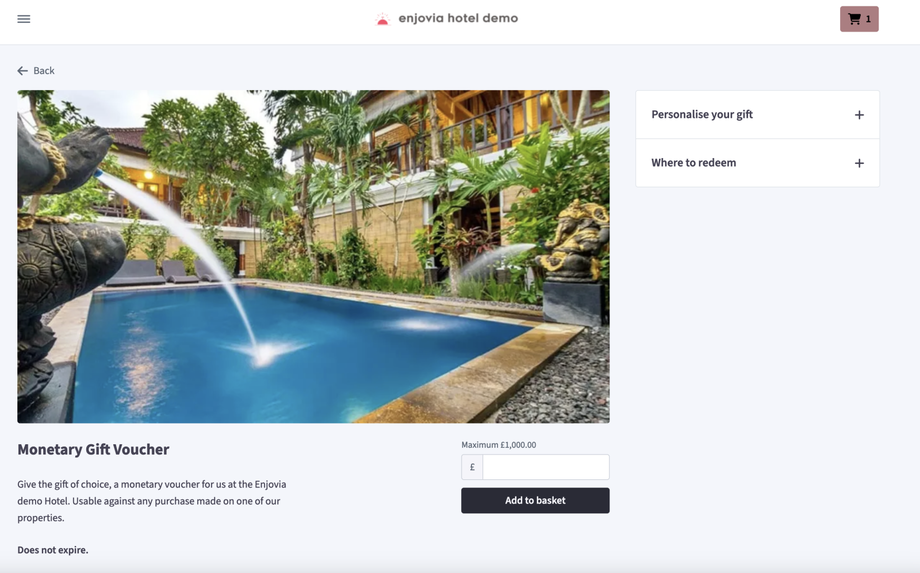Open the hamburger navigation menu
The width and height of the screenshot is (920, 573).
[x=23, y=19]
